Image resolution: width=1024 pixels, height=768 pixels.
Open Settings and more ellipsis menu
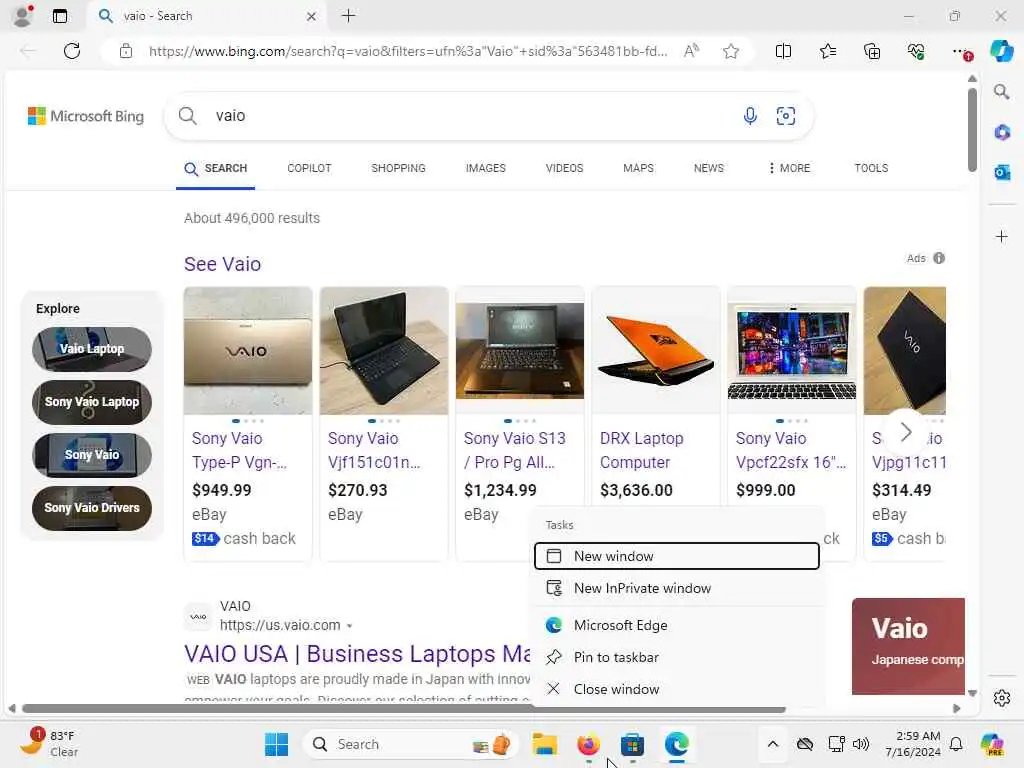961,51
